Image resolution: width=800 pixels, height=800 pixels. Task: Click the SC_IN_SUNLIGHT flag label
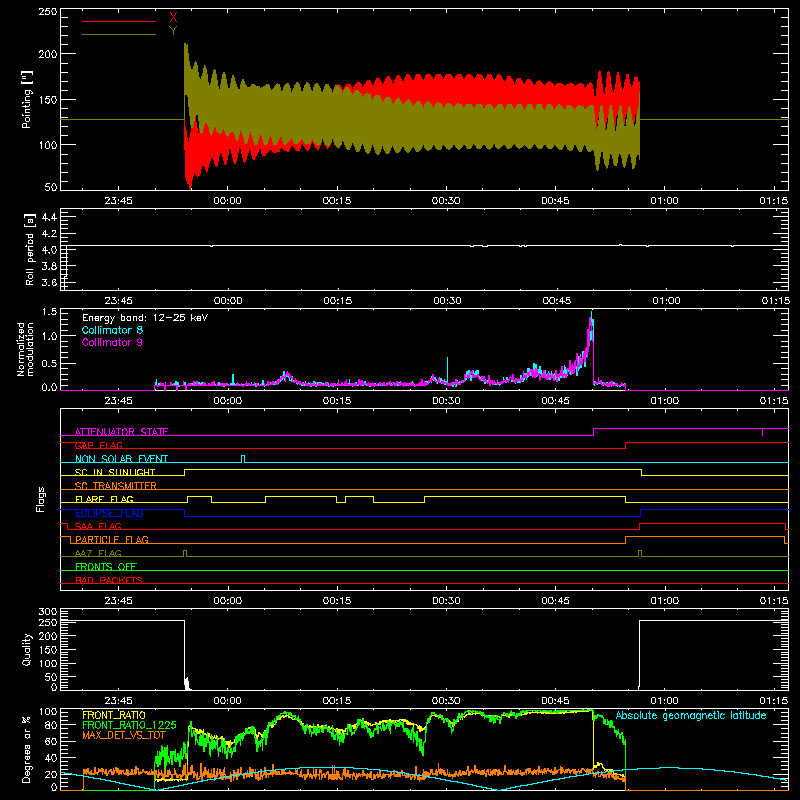[115, 472]
